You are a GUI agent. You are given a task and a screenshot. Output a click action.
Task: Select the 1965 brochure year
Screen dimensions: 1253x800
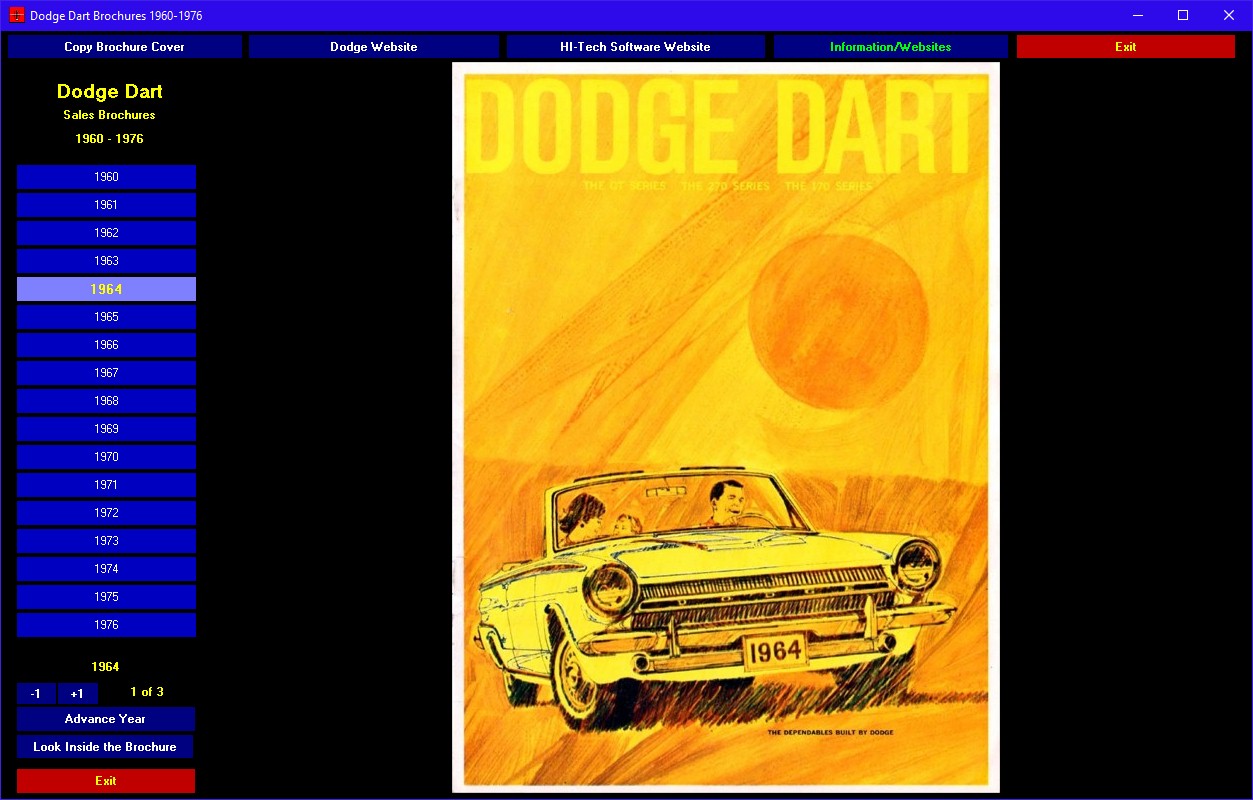[x=106, y=317]
